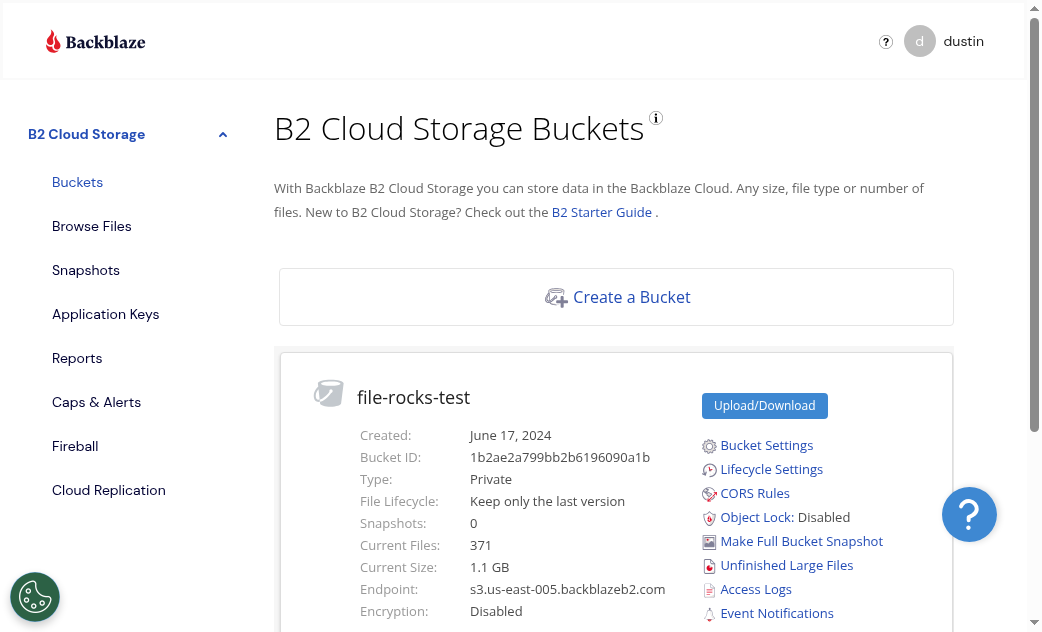Click the snapshot picture icon
The height and width of the screenshot is (632, 1042).
click(709, 542)
